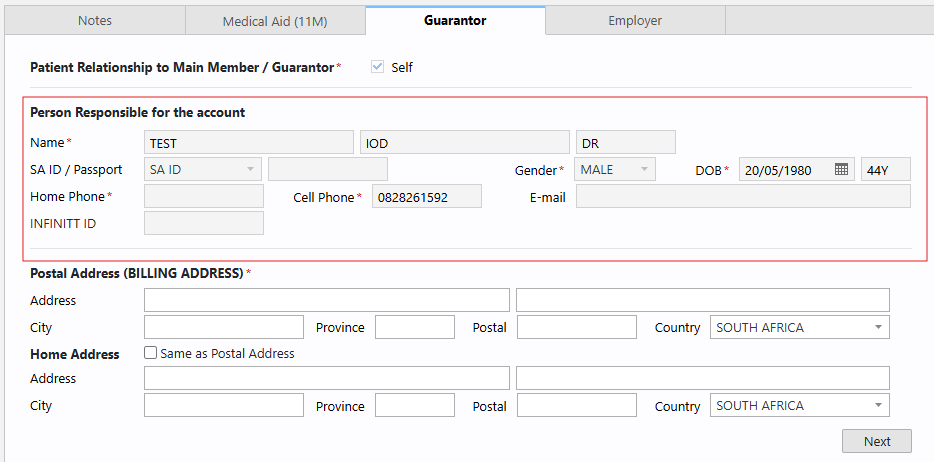934x462 pixels.
Task: Click the name field containing TEST
Action: pos(248,143)
